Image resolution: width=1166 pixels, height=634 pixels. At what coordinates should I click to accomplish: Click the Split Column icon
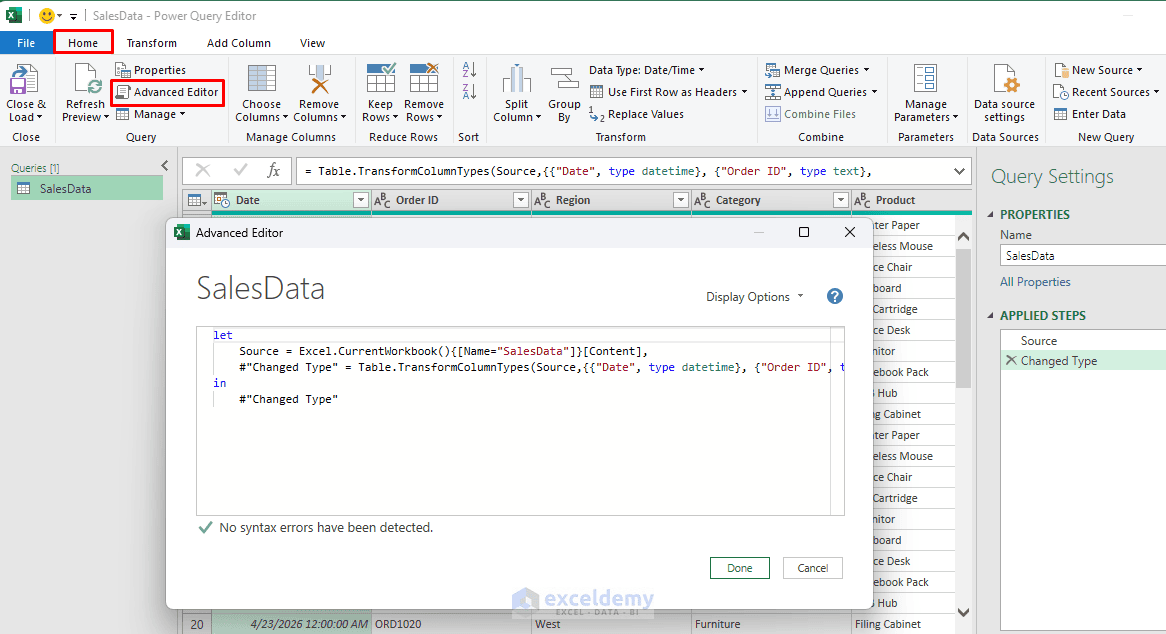[x=516, y=80]
